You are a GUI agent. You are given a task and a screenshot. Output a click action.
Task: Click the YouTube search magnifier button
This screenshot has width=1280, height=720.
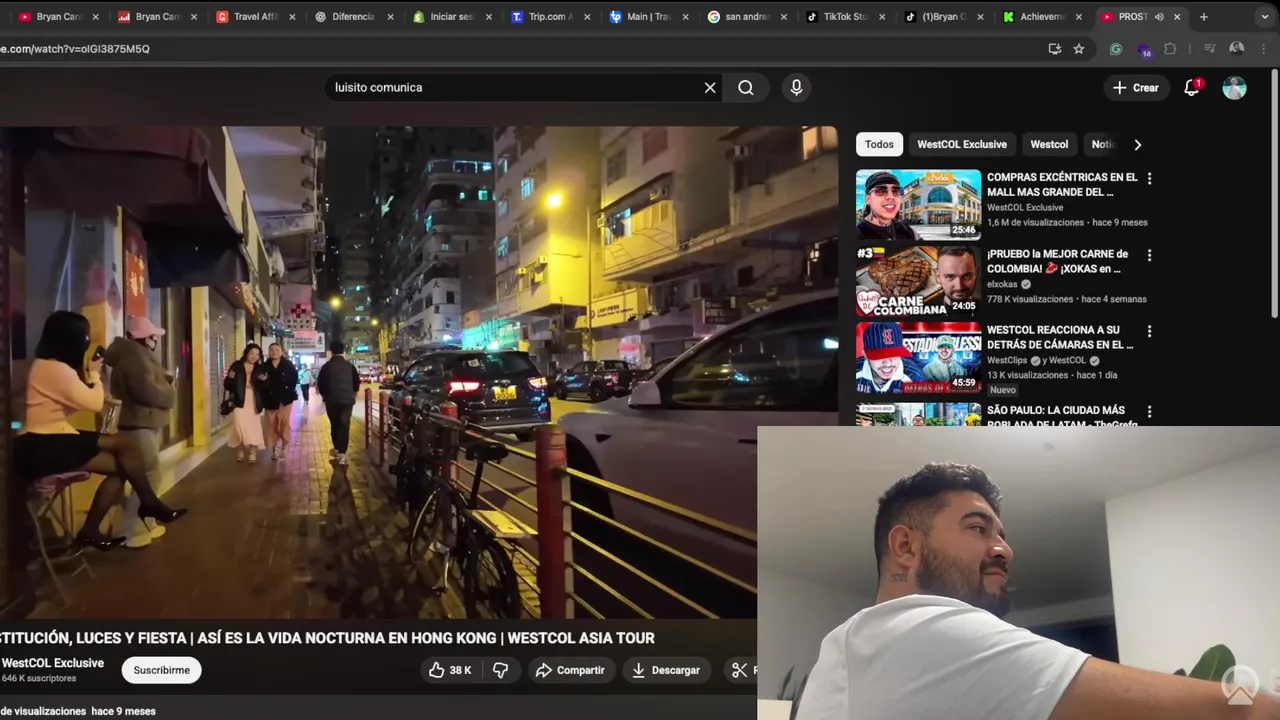(x=746, y=88)
